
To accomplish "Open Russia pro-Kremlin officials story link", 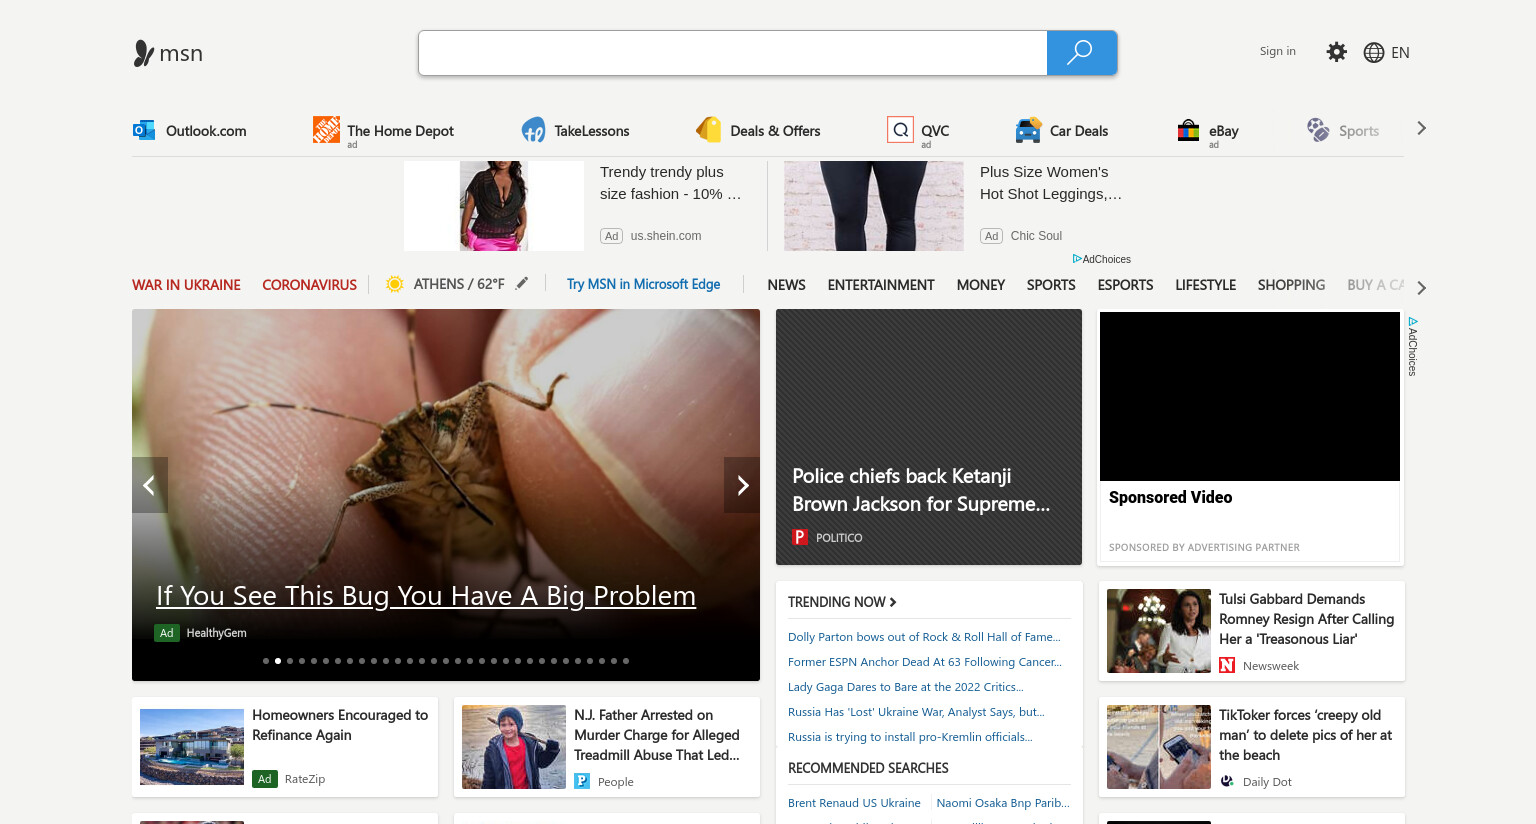I will [x=910, y=737].
